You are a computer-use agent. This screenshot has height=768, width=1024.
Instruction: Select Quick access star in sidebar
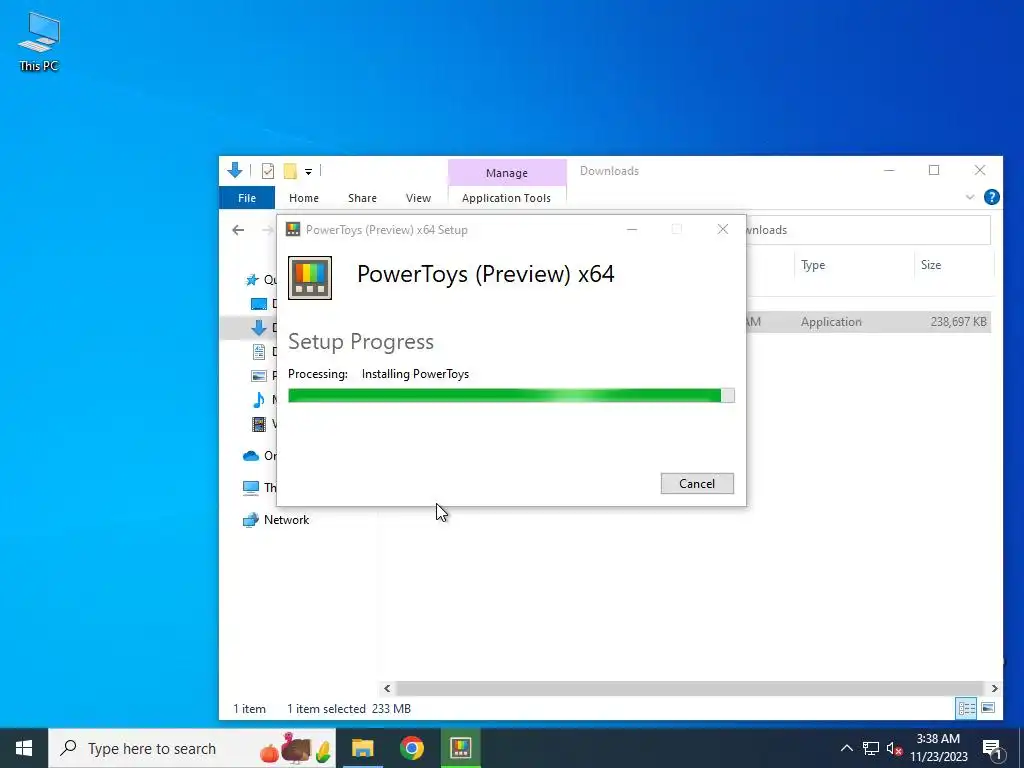tap(252, 280)
